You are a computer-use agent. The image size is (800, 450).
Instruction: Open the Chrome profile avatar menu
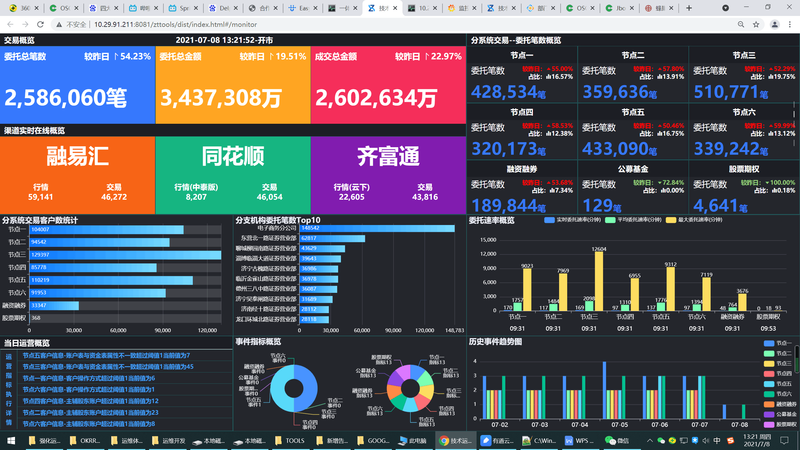click(x=774, y=24)
